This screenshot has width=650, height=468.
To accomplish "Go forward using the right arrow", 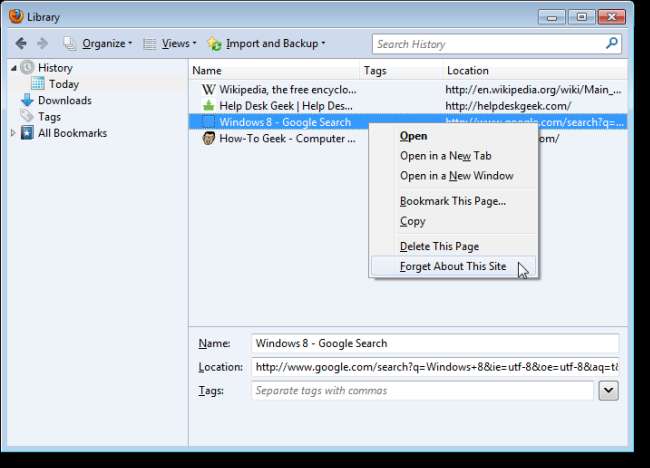I will 42,43.
